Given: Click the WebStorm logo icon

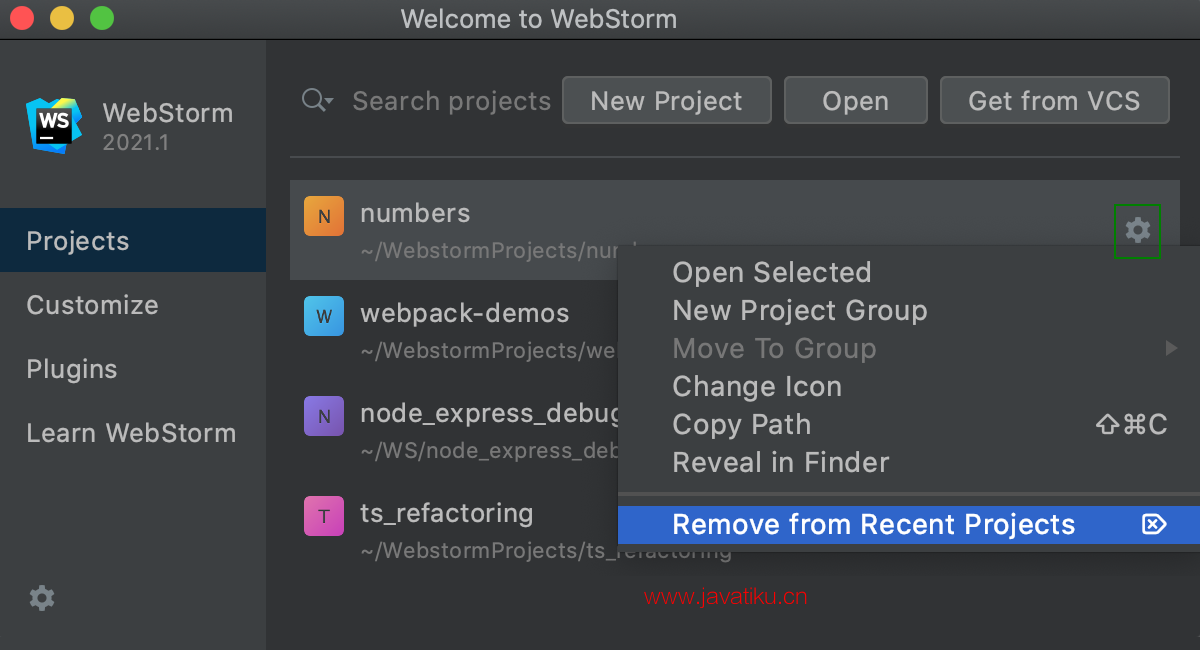Looking at the screenshot, I should tap(54, 125).
